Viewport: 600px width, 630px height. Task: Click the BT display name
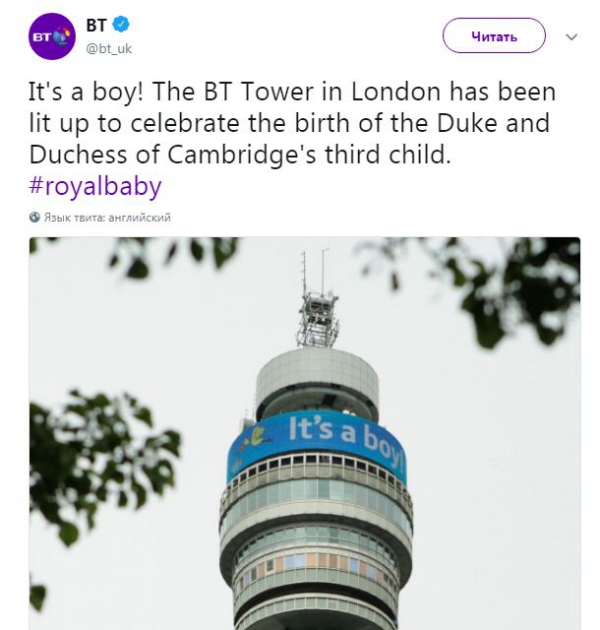96,24
